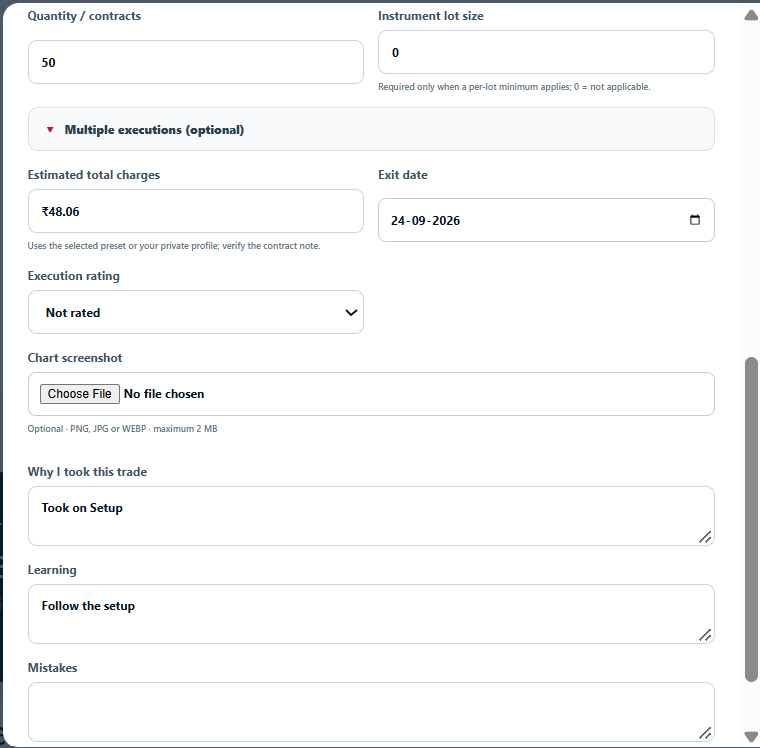Viewport: 760px width, 748px height.
Task: Click the 'Learning' label
Action: (x=52, y=570)
